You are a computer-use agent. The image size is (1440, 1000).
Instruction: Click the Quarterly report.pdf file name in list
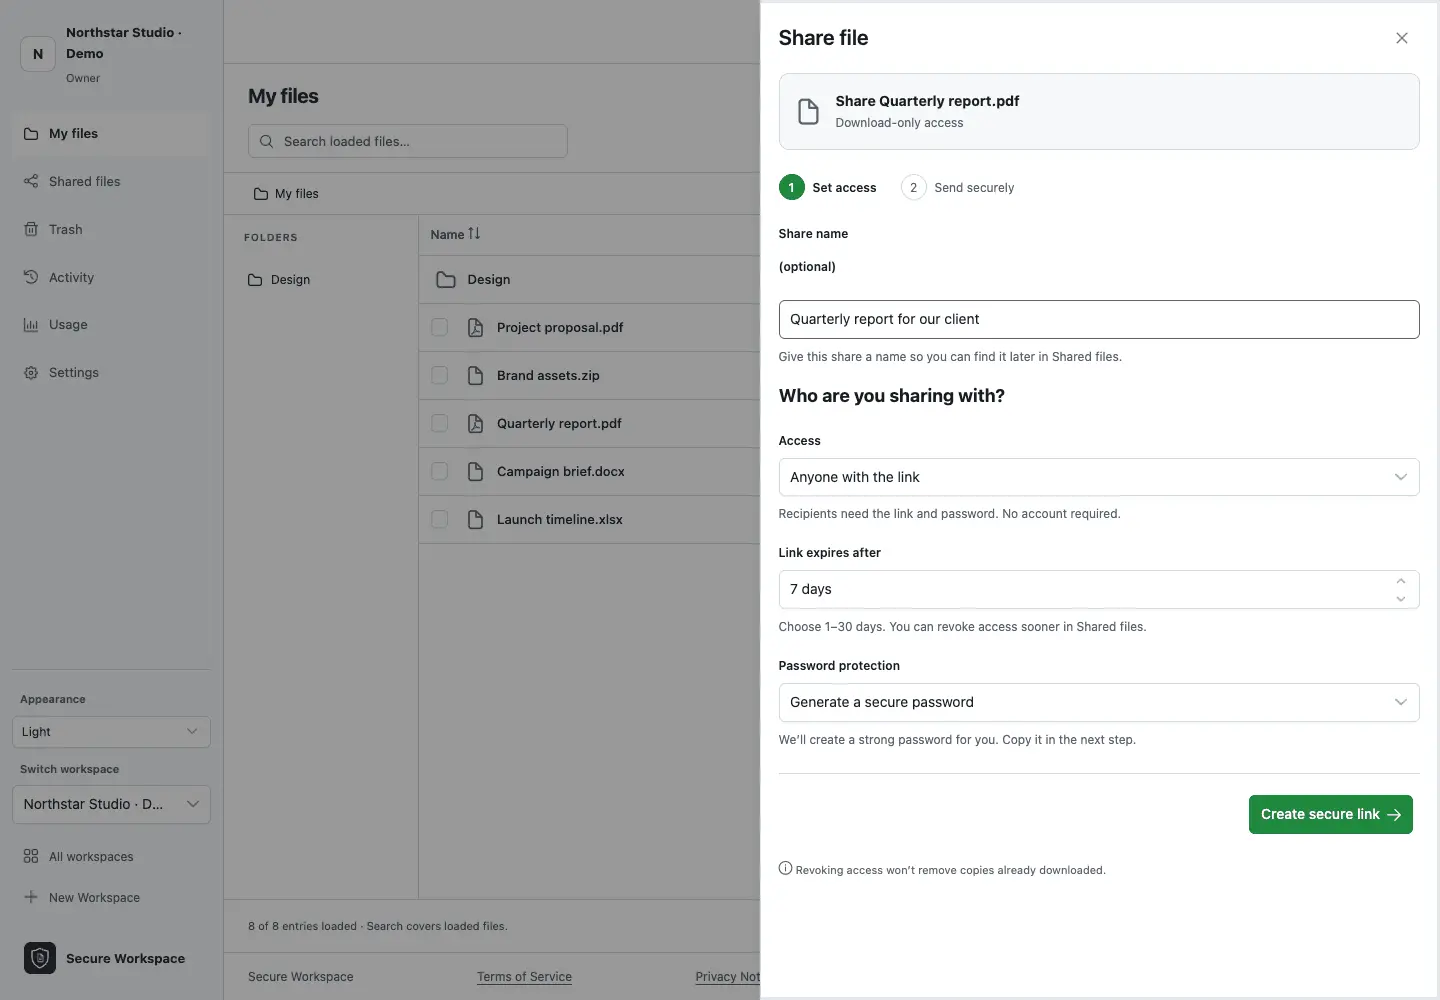tap(559, 424)
